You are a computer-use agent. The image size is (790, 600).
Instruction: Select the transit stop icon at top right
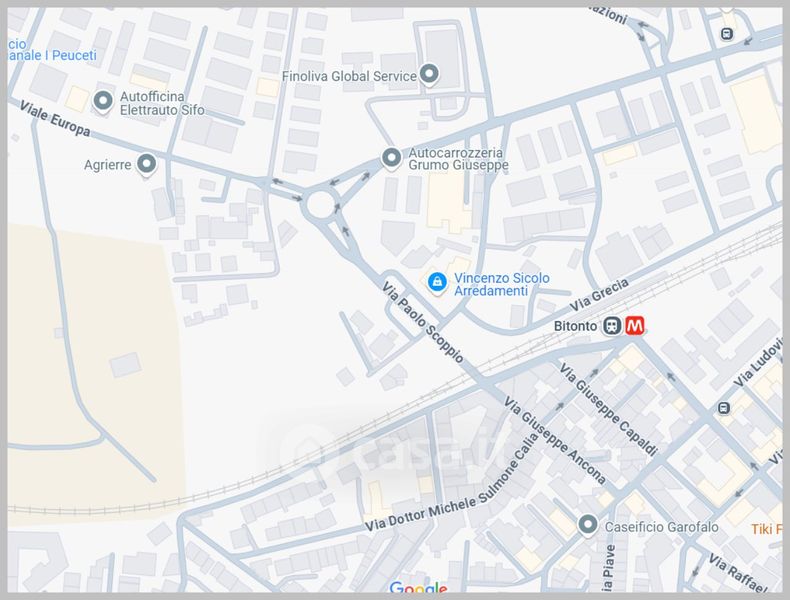pos(727,34)
